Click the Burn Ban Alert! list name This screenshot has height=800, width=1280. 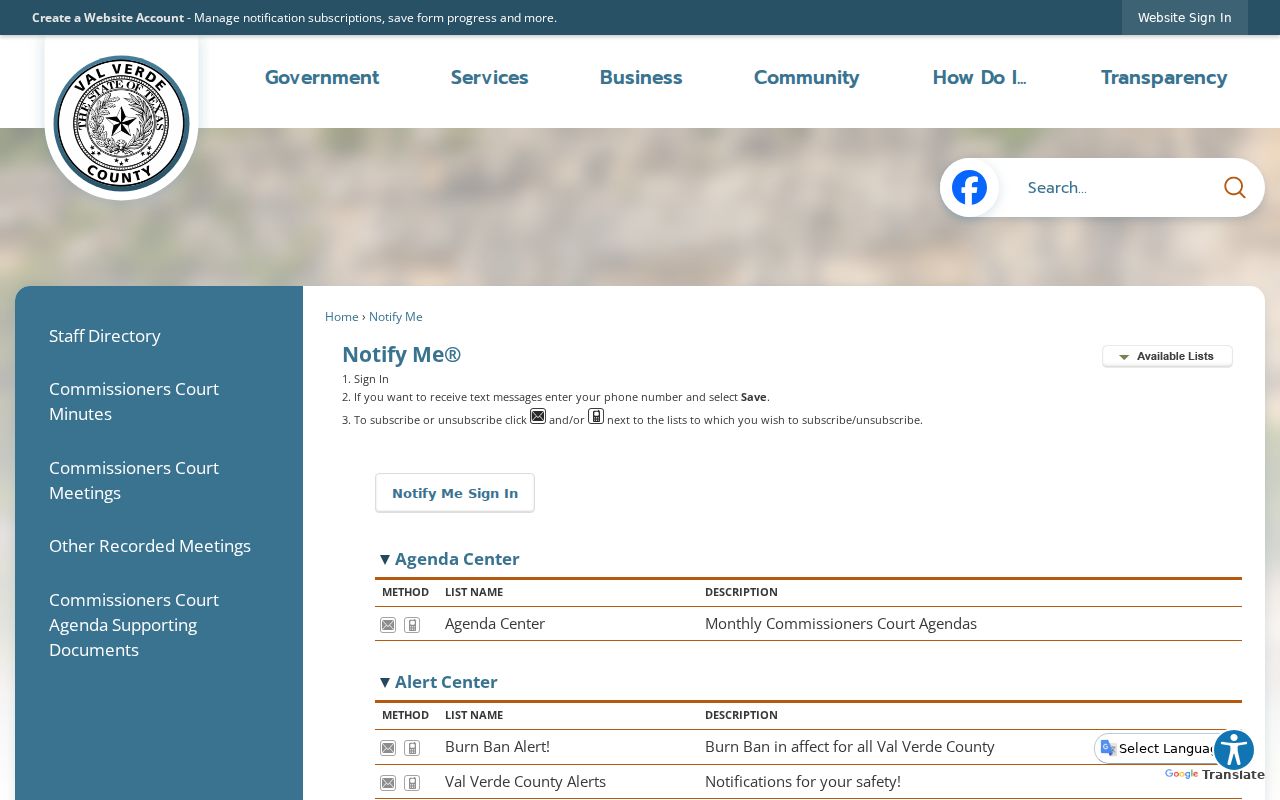coord(497,747)
